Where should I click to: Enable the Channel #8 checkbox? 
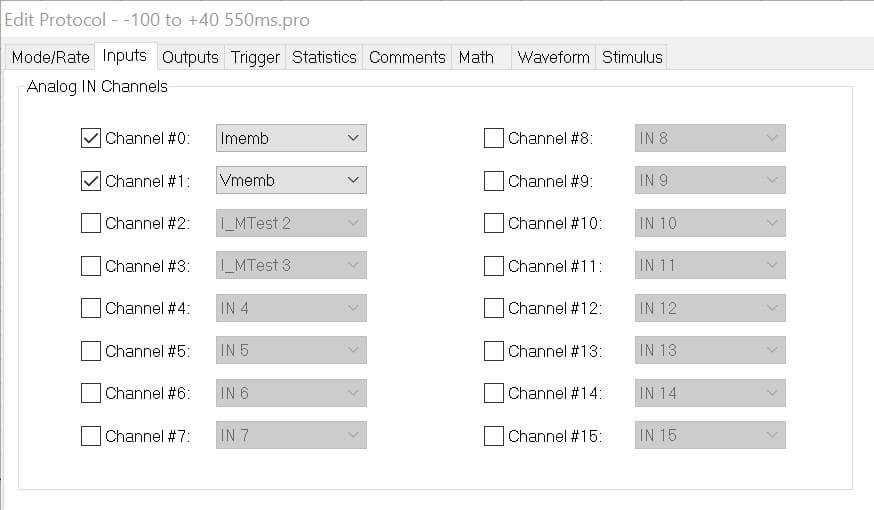point(494,138)
